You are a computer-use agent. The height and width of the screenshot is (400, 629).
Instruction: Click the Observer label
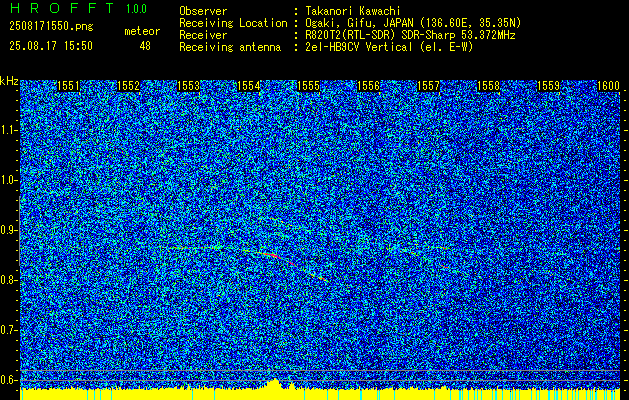[x=203, y=11]
